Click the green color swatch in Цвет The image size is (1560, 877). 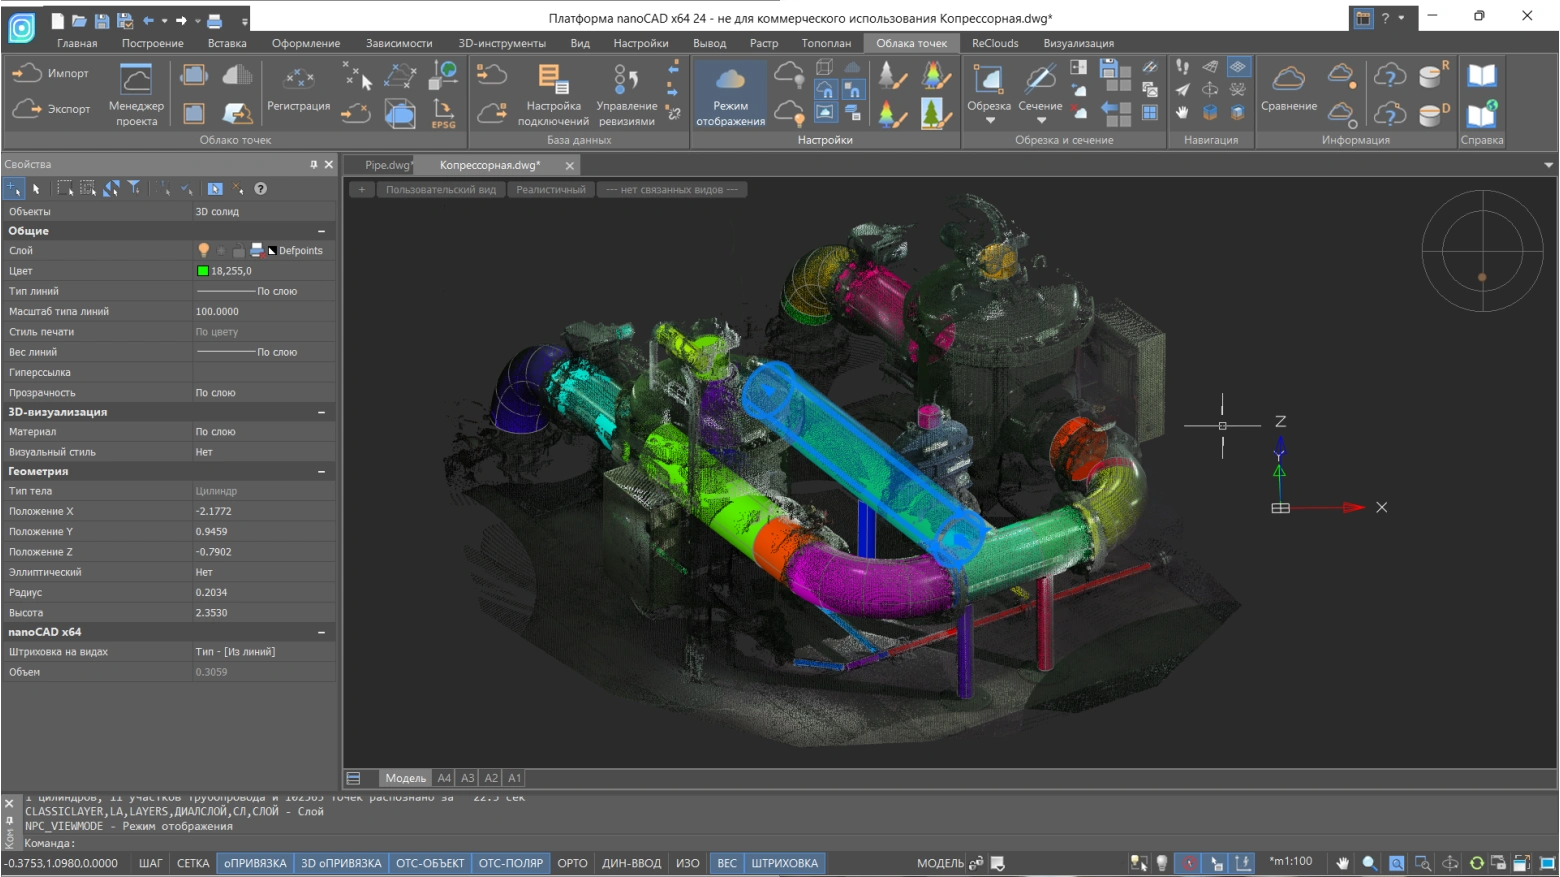coord(203,271)
